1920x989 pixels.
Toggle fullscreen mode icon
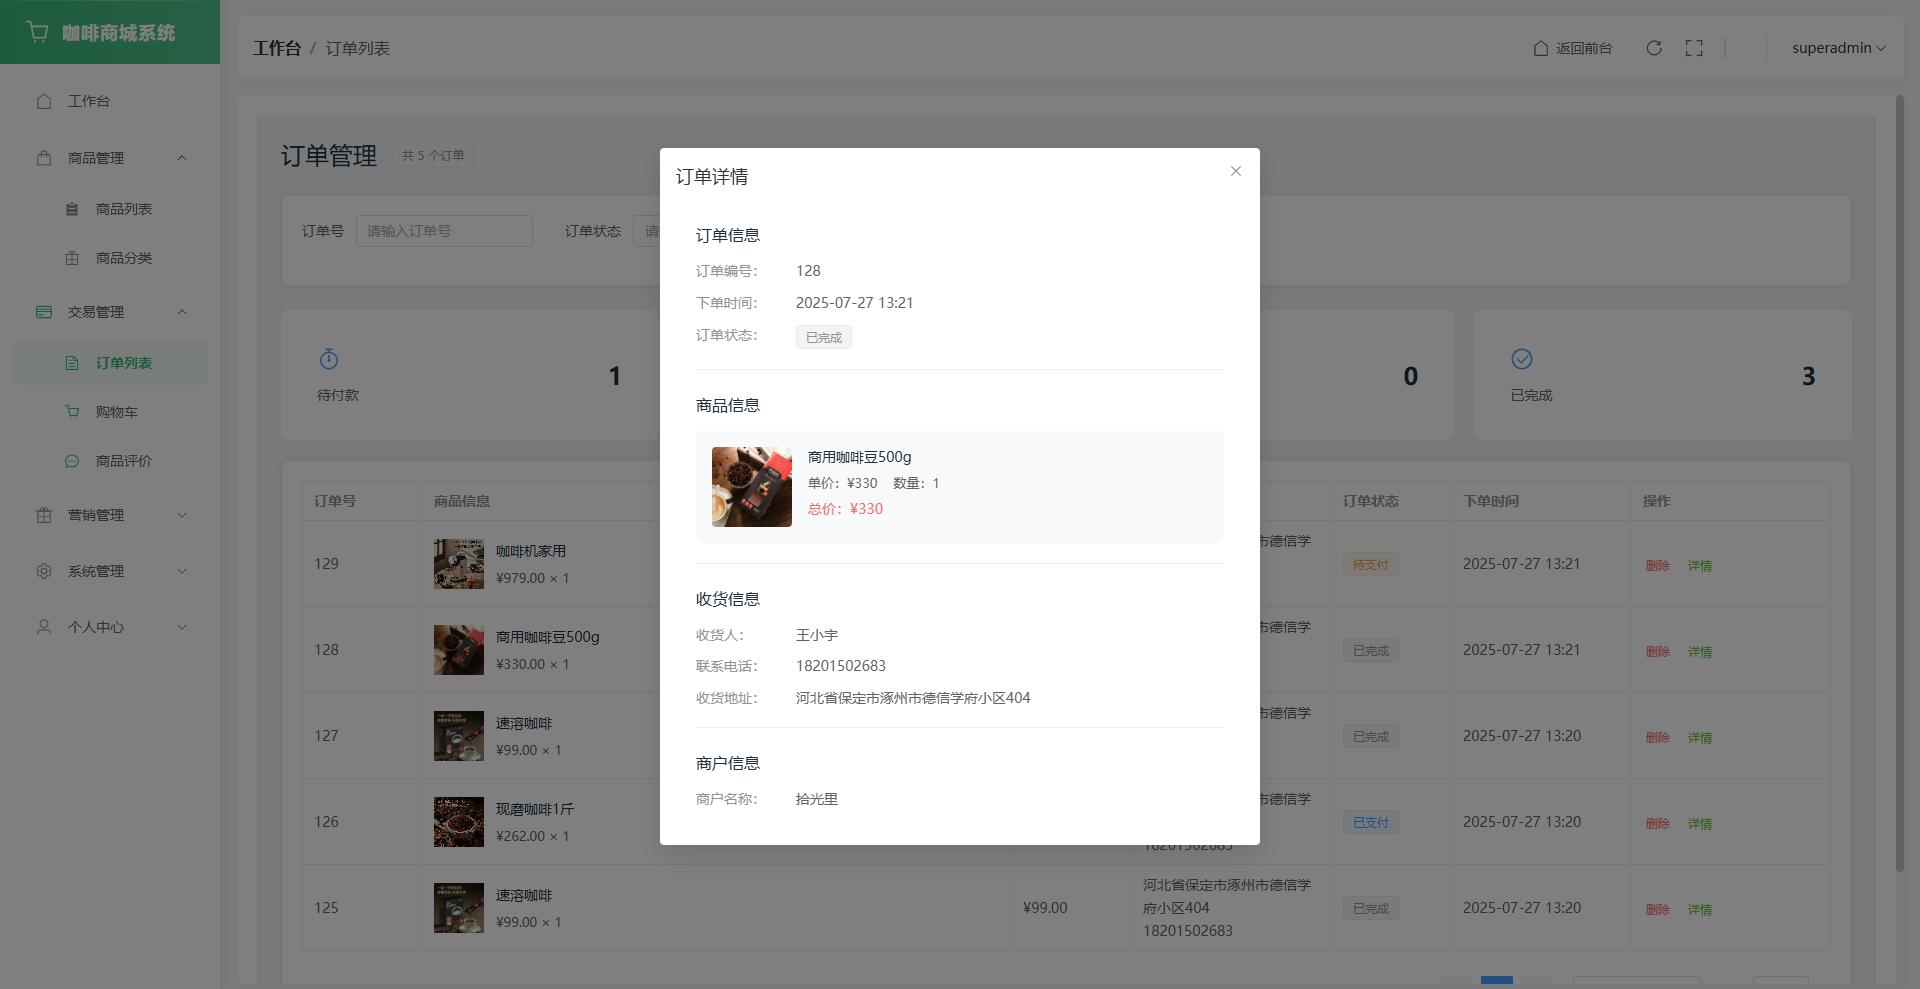click(1694, 48)
